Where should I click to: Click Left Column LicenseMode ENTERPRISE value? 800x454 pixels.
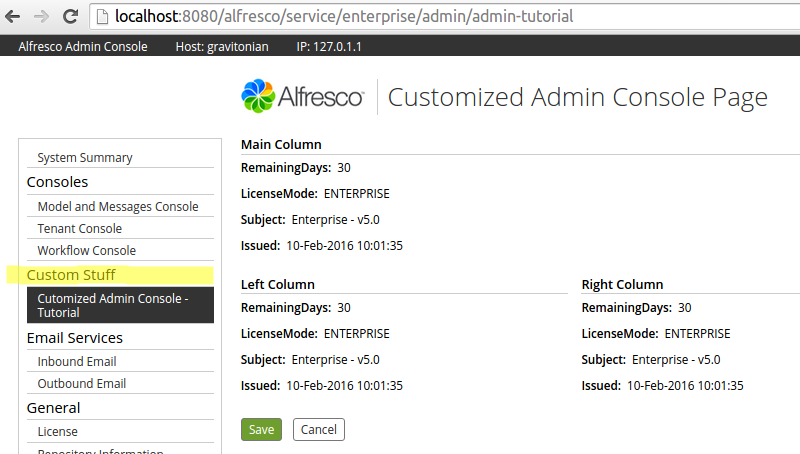tap(357, 334)
